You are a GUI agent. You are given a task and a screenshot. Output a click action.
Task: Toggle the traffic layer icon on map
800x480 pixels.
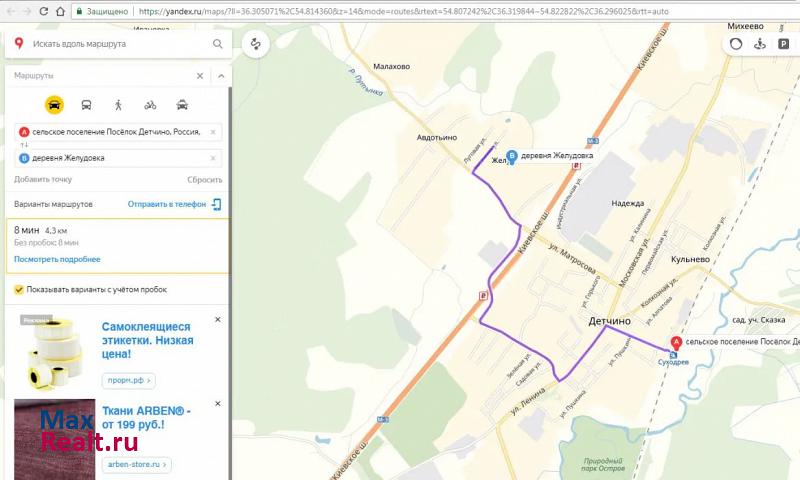pos(736,44)
